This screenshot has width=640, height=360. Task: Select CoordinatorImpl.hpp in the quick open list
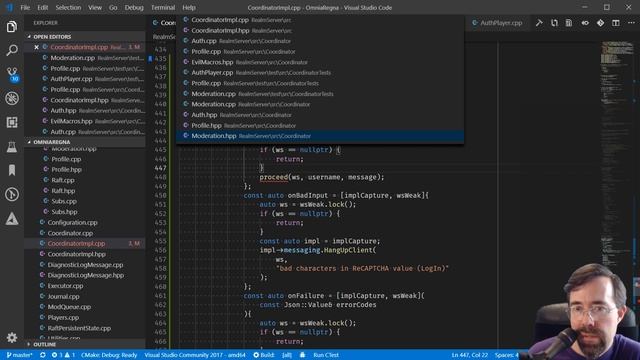tap(320, 31)
